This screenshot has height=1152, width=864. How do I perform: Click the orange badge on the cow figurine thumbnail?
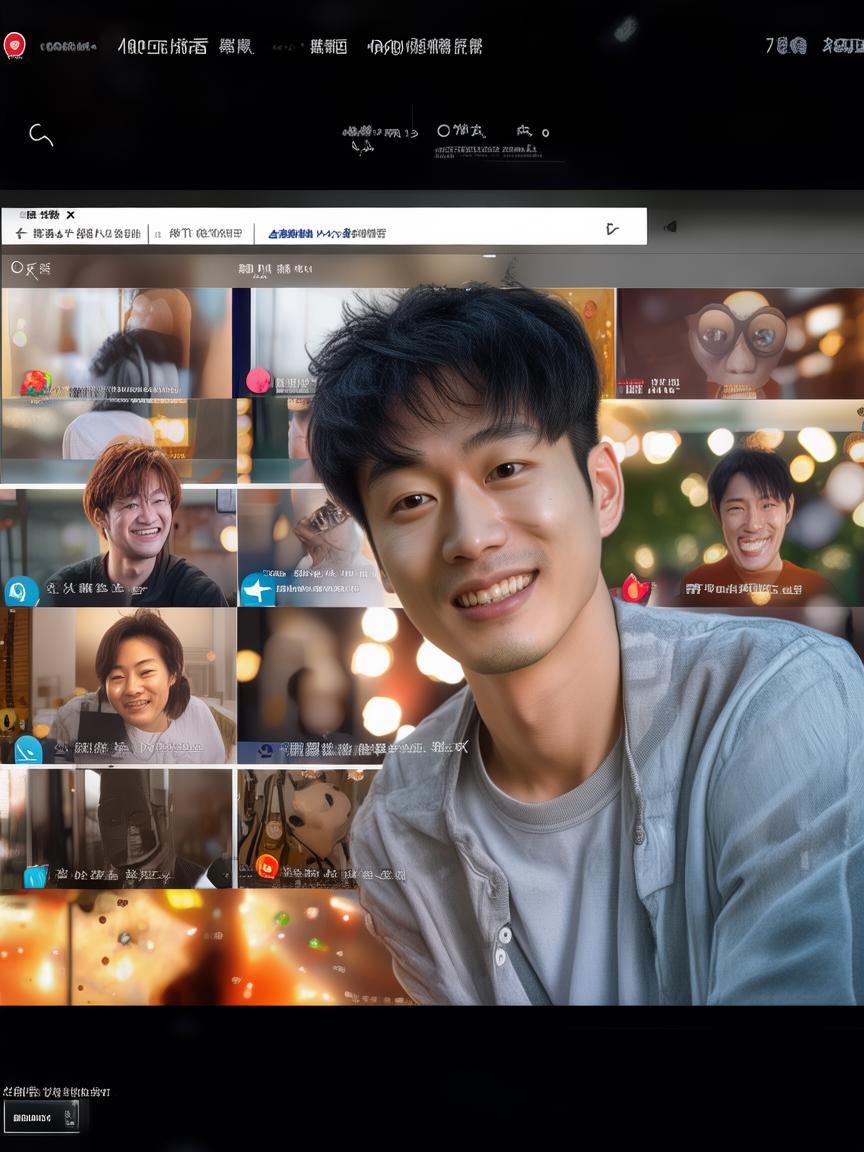coord(267,866)
